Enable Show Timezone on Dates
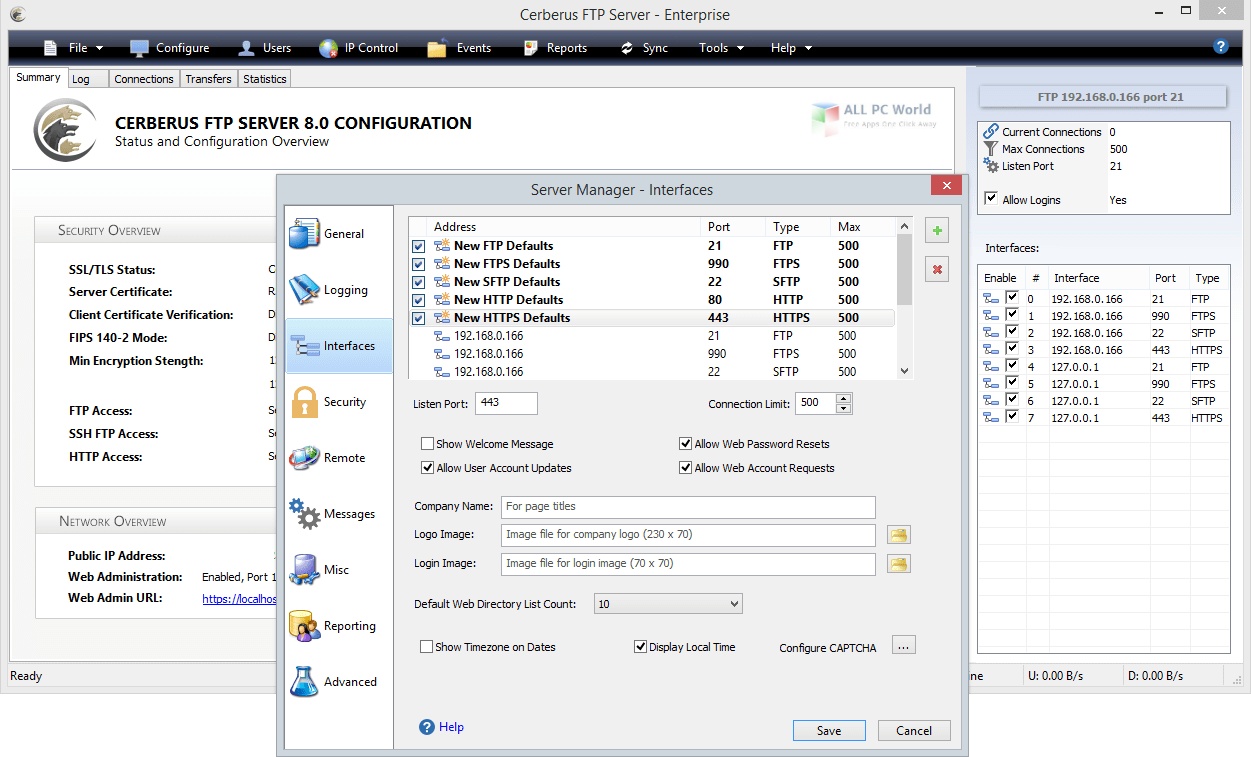The image size is (1251, 757). (426, 647)
